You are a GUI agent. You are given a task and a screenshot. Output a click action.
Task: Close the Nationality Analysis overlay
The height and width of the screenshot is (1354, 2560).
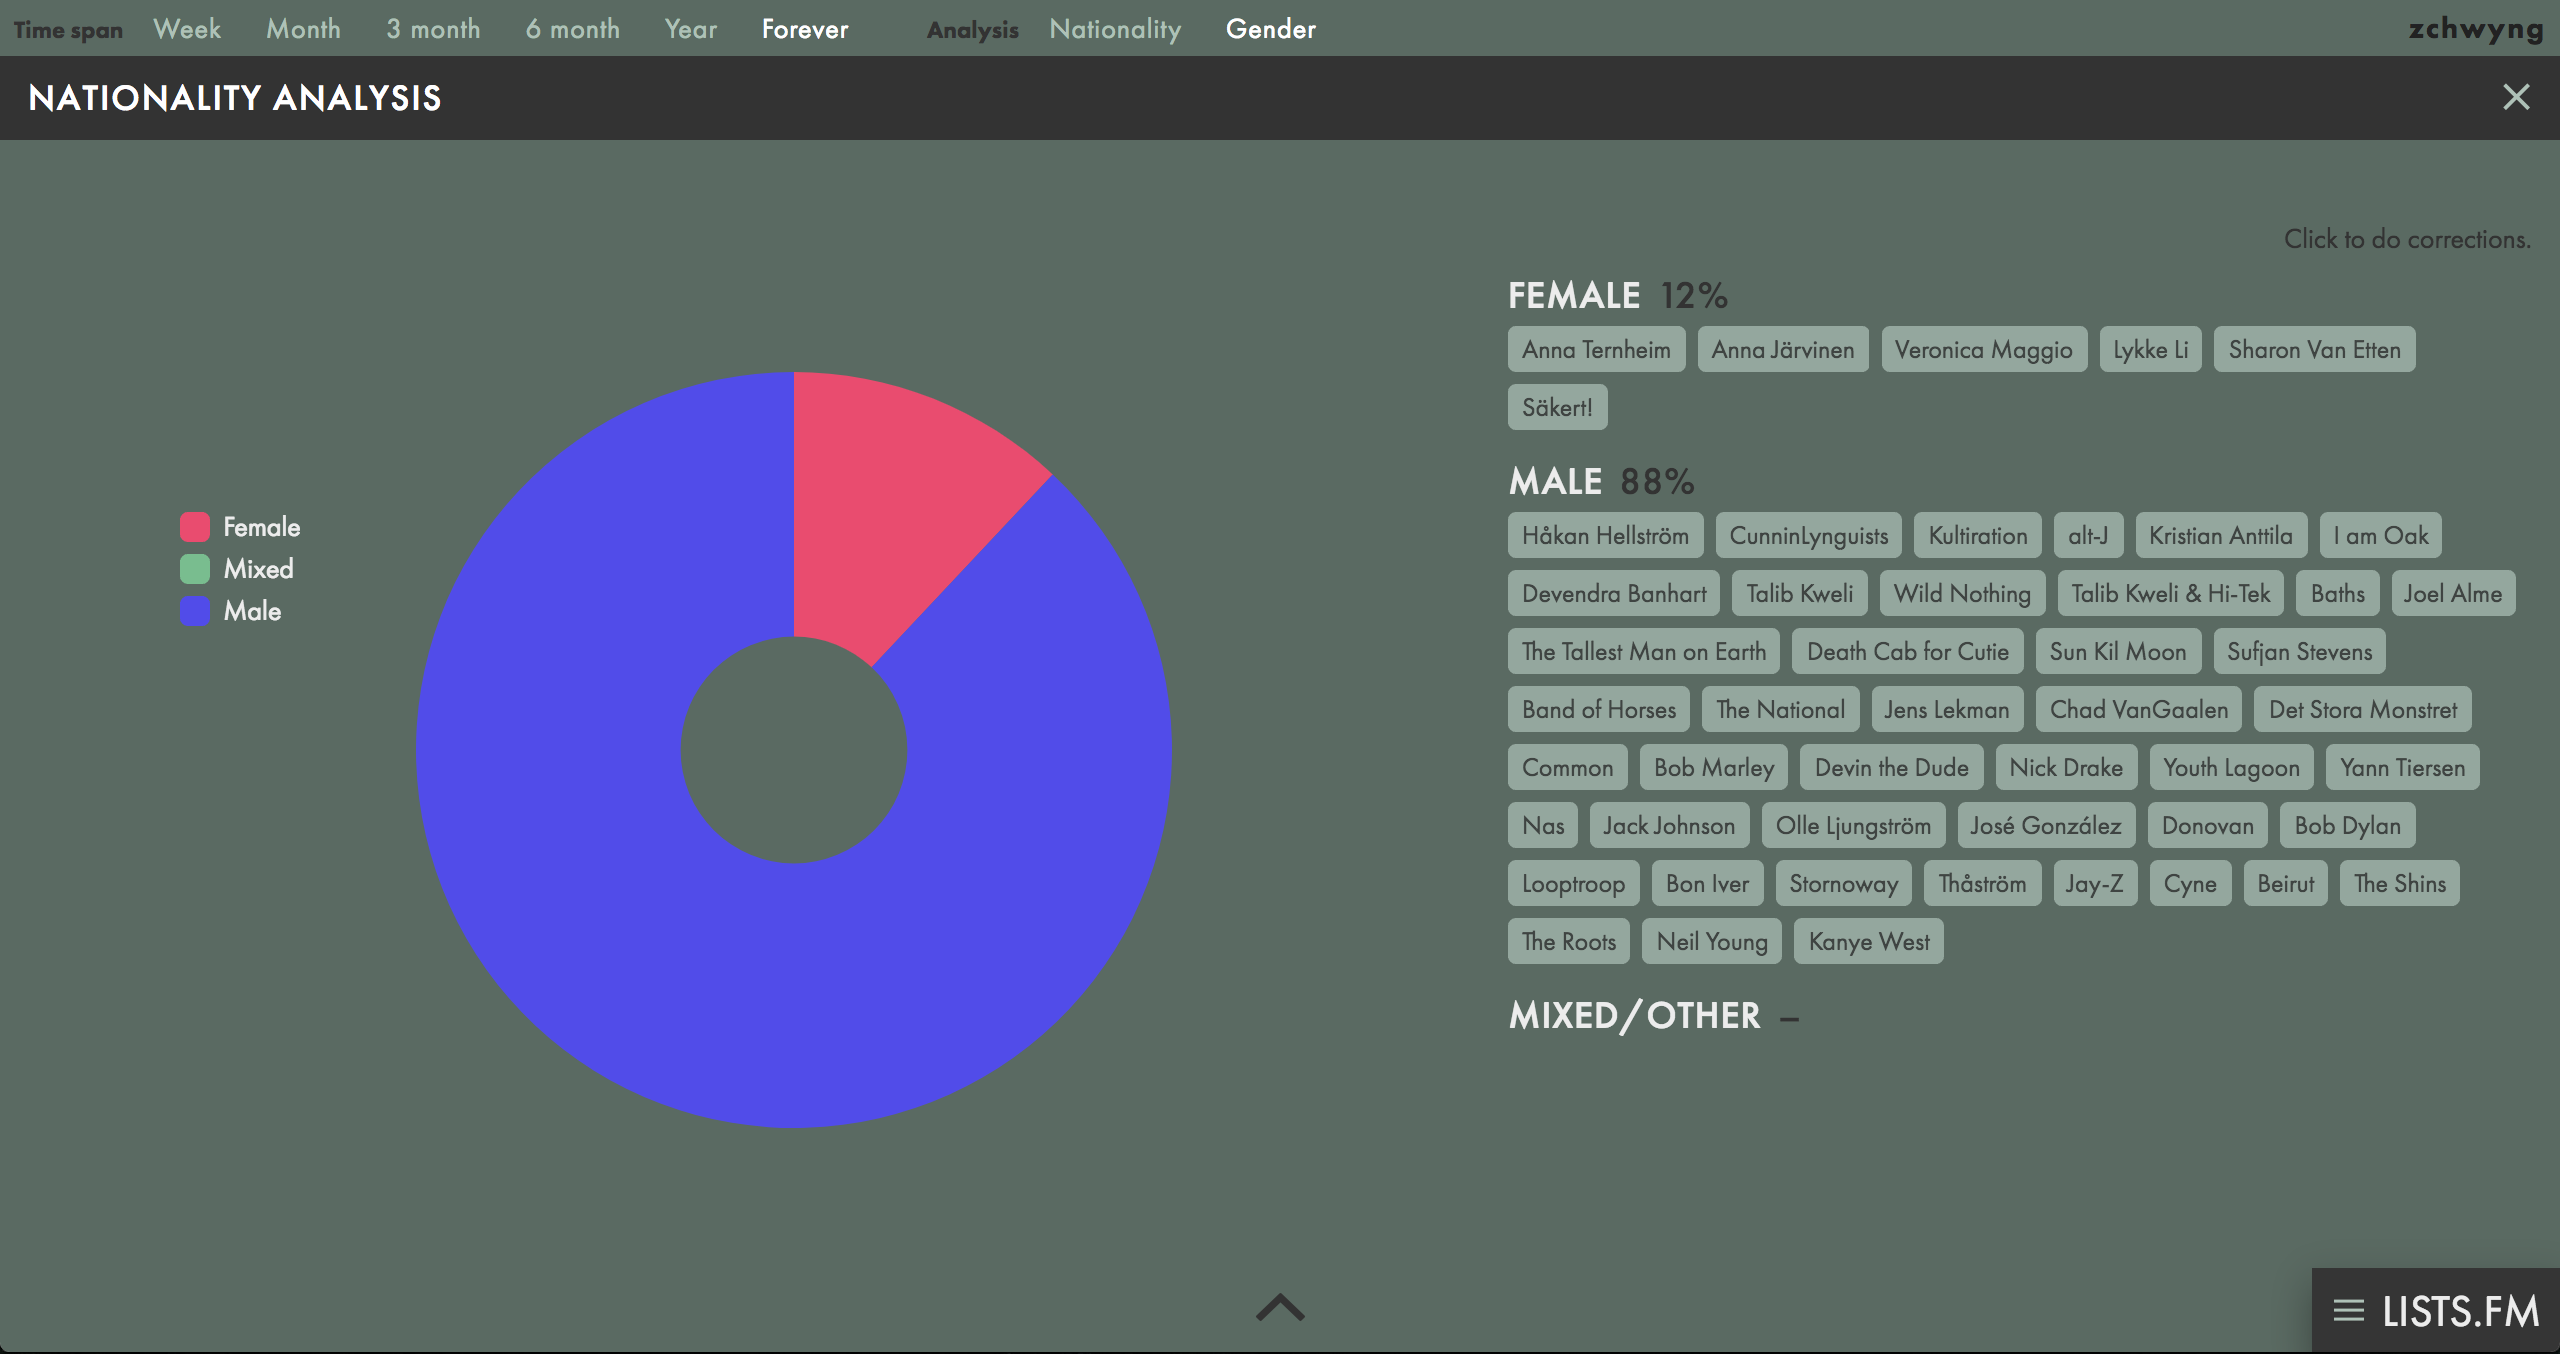(x=2517, y=97)
